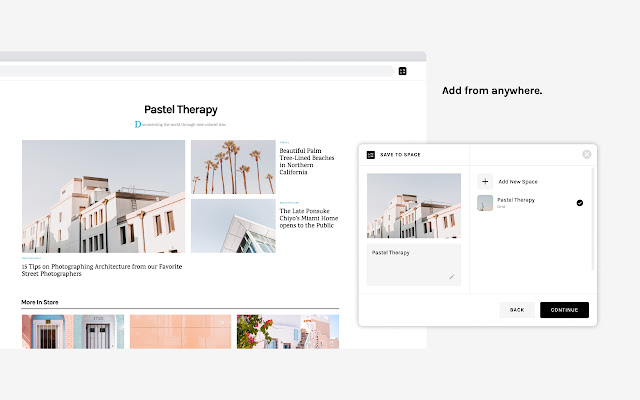Screen dimensions: 640x400
Task: Click the palm trees photo
Action: pyautogui.click(x=233, y=167)
